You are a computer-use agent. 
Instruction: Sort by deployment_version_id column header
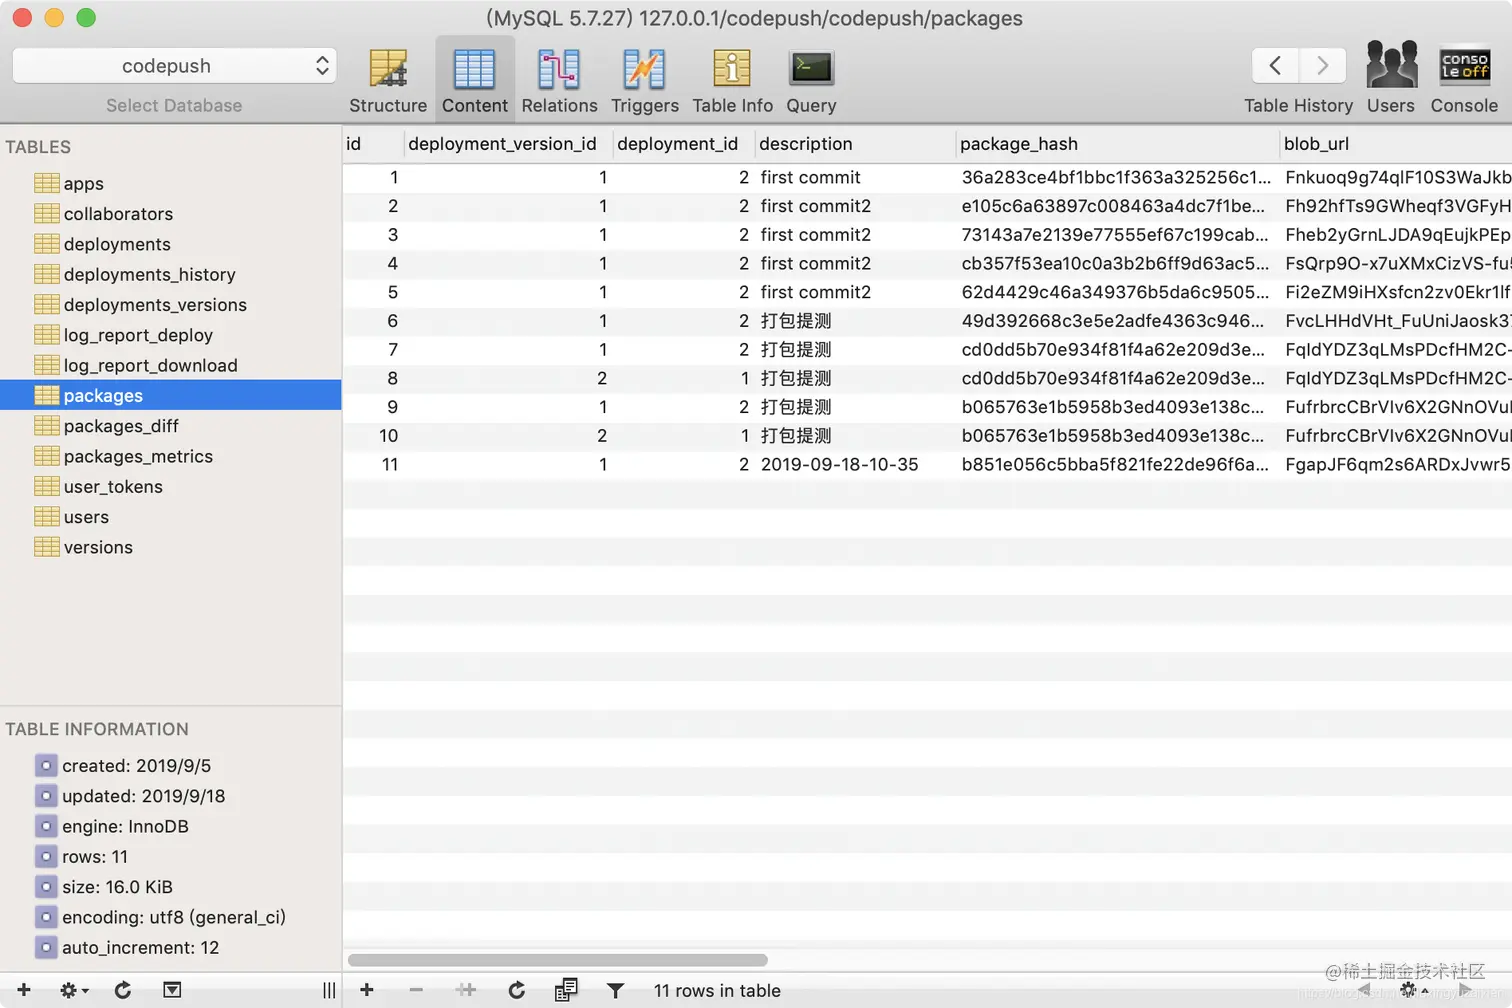[x=508, y=144]
